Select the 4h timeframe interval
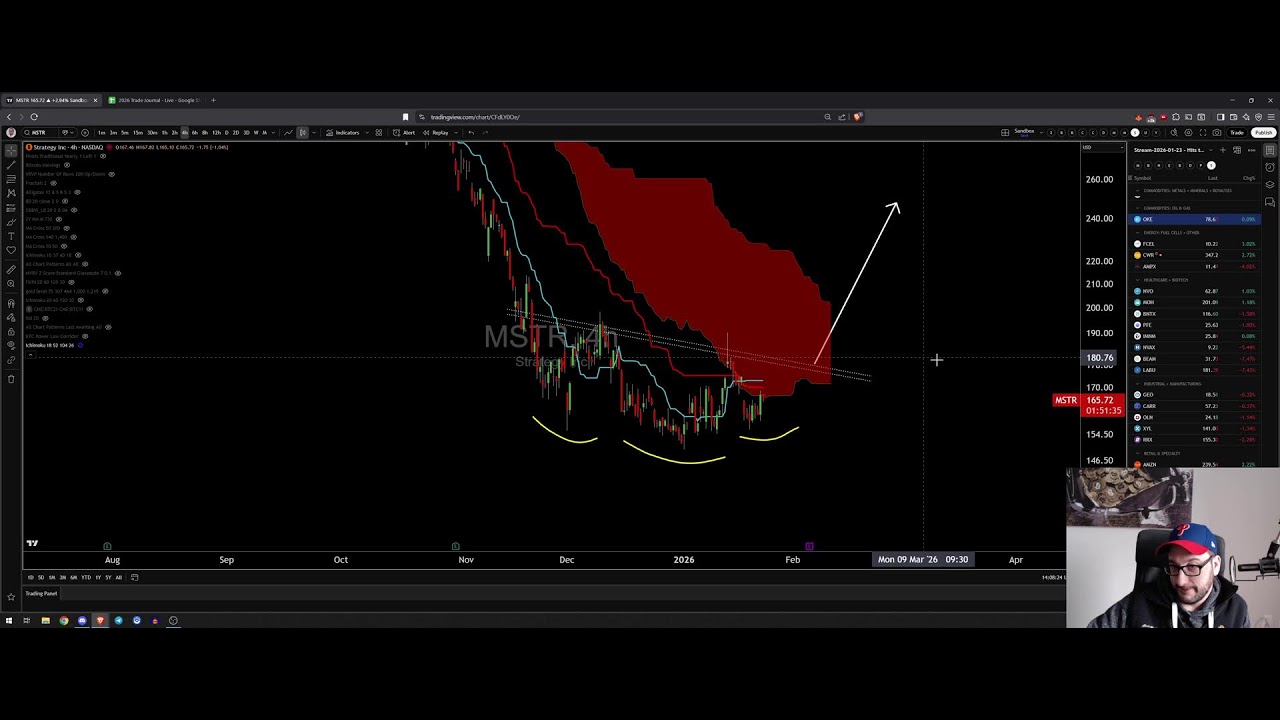Viewport: 1280px width, 720px height. click(184, 132)
